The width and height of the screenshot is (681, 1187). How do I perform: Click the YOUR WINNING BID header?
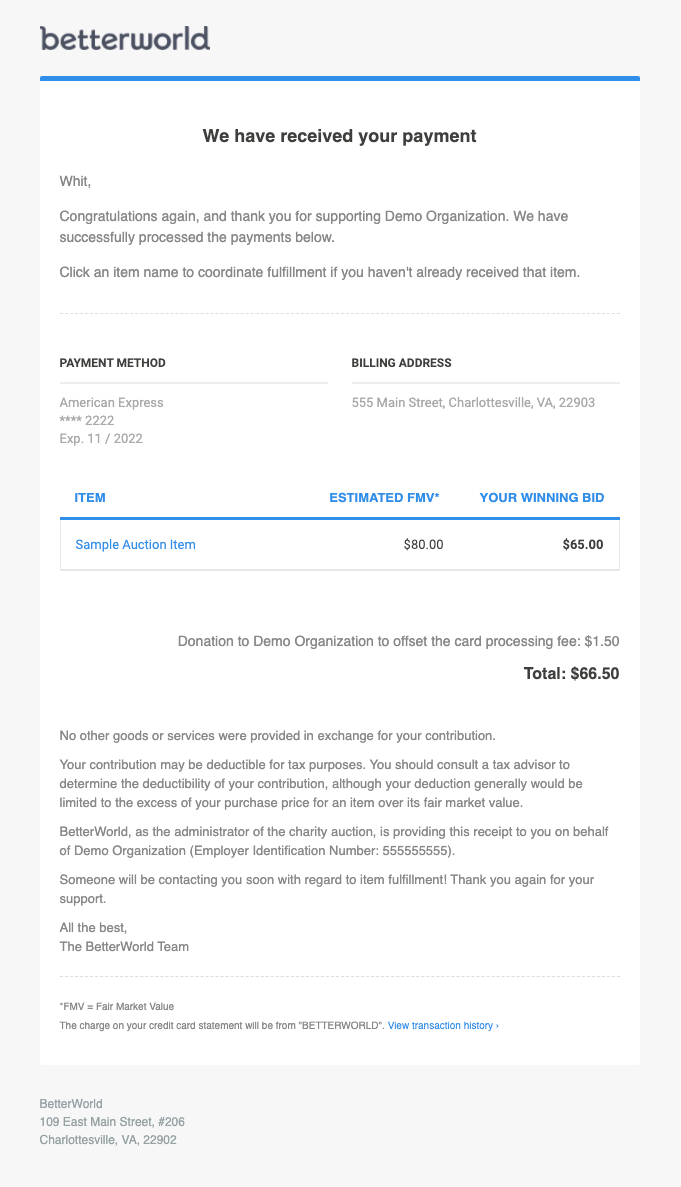click(x=542, y=497)
